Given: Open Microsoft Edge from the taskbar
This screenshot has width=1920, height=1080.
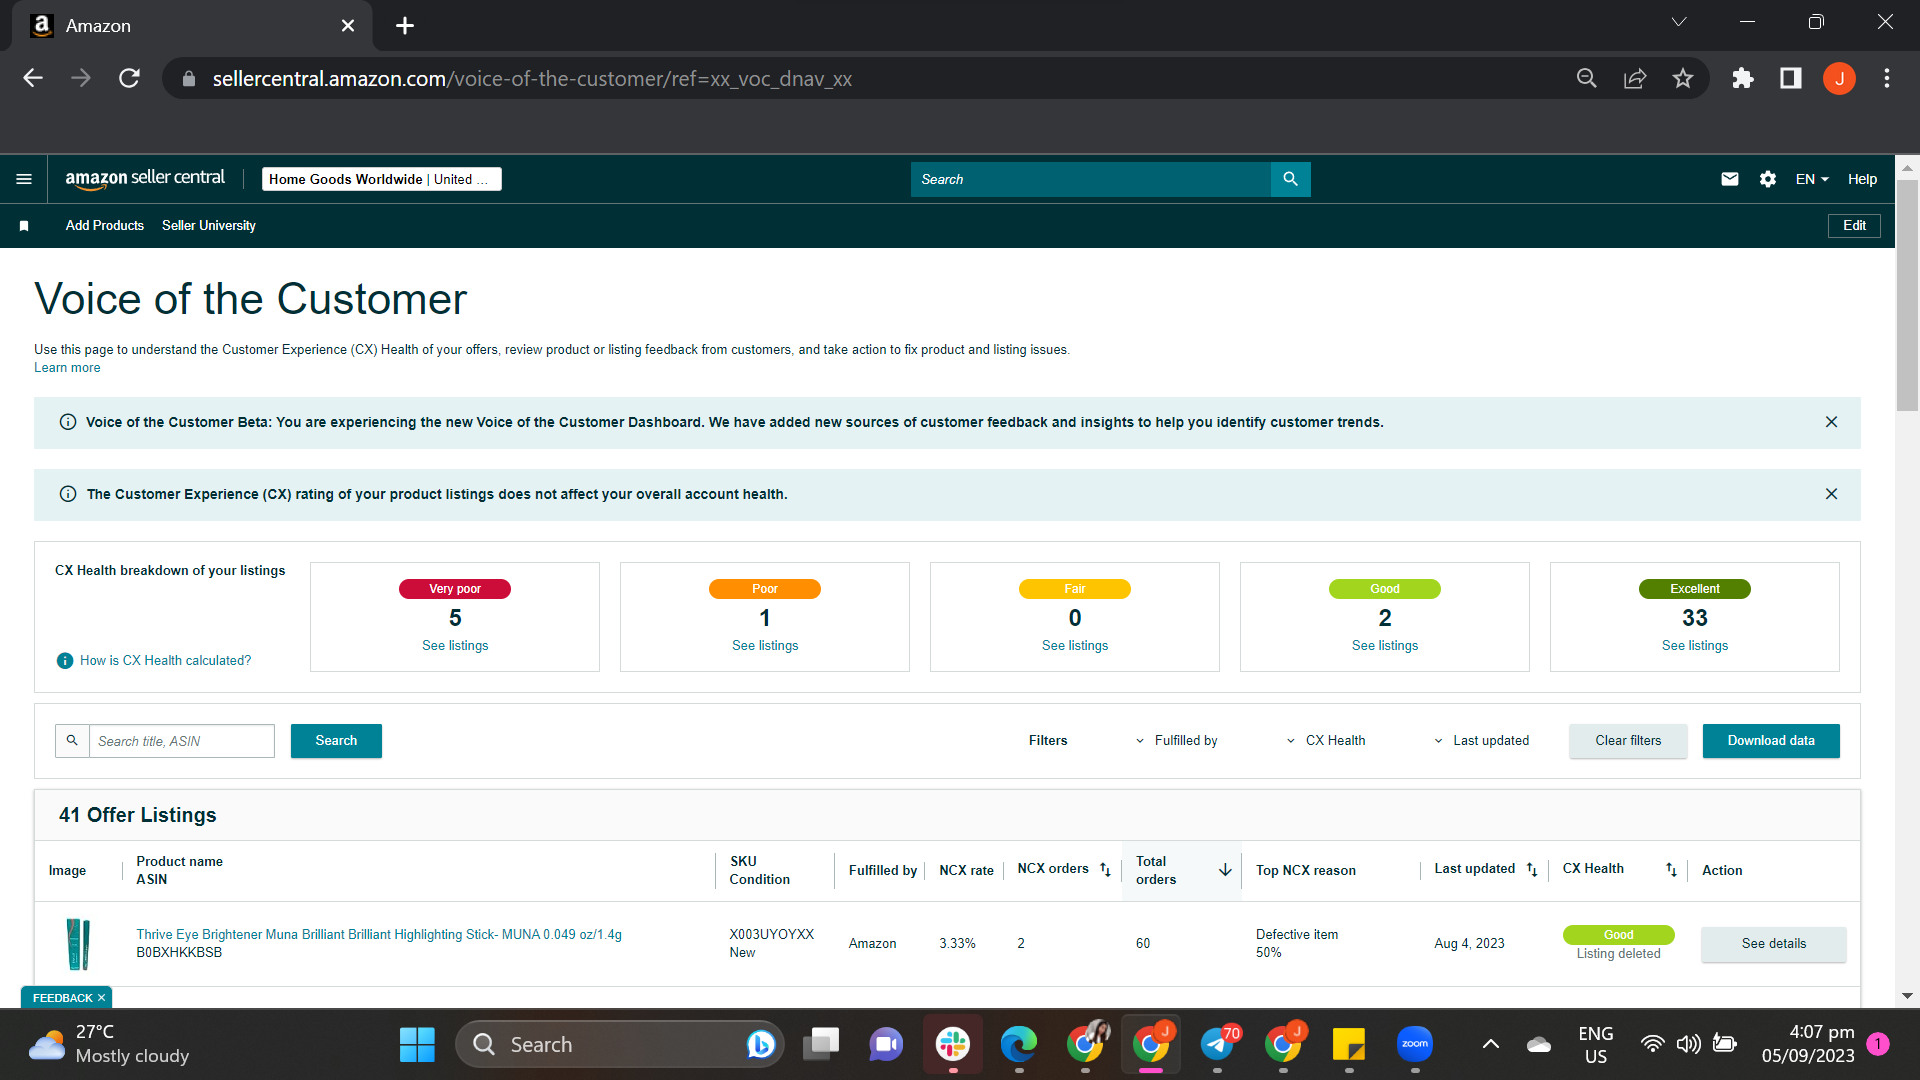Looking at the screenshot, I should click(1019, 1045).
